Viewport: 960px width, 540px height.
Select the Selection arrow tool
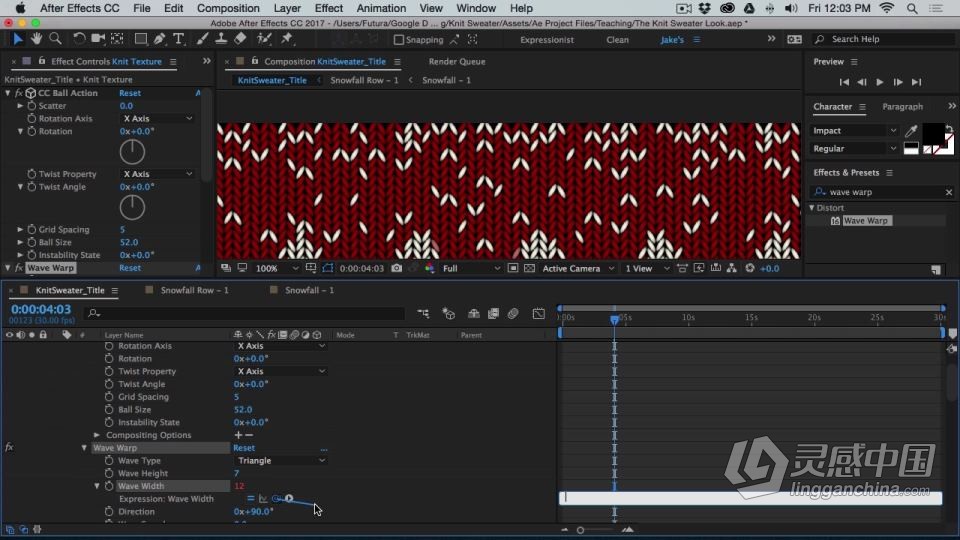(x=17, y=39)
